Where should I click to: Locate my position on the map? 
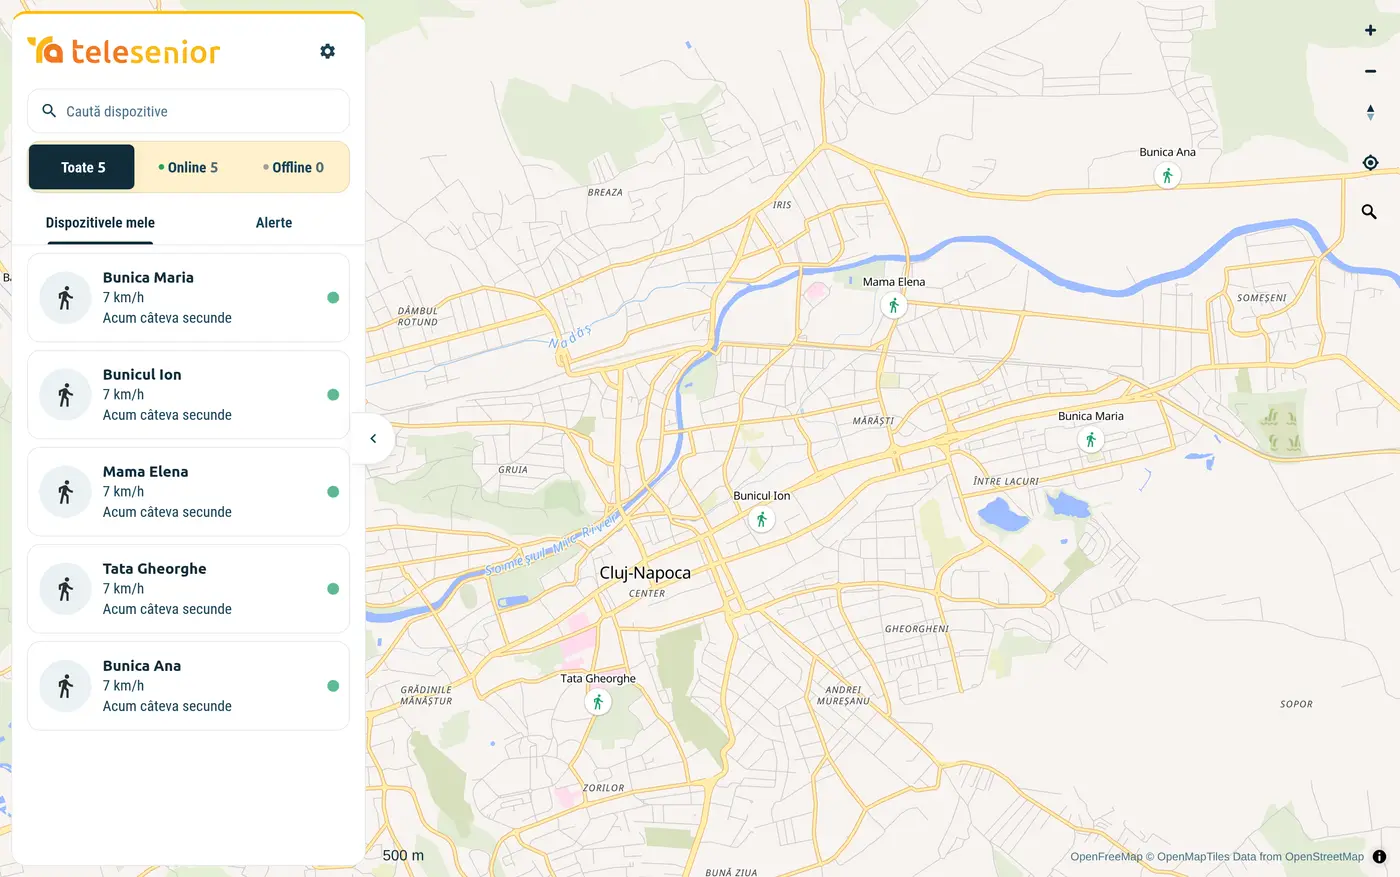1370,162
